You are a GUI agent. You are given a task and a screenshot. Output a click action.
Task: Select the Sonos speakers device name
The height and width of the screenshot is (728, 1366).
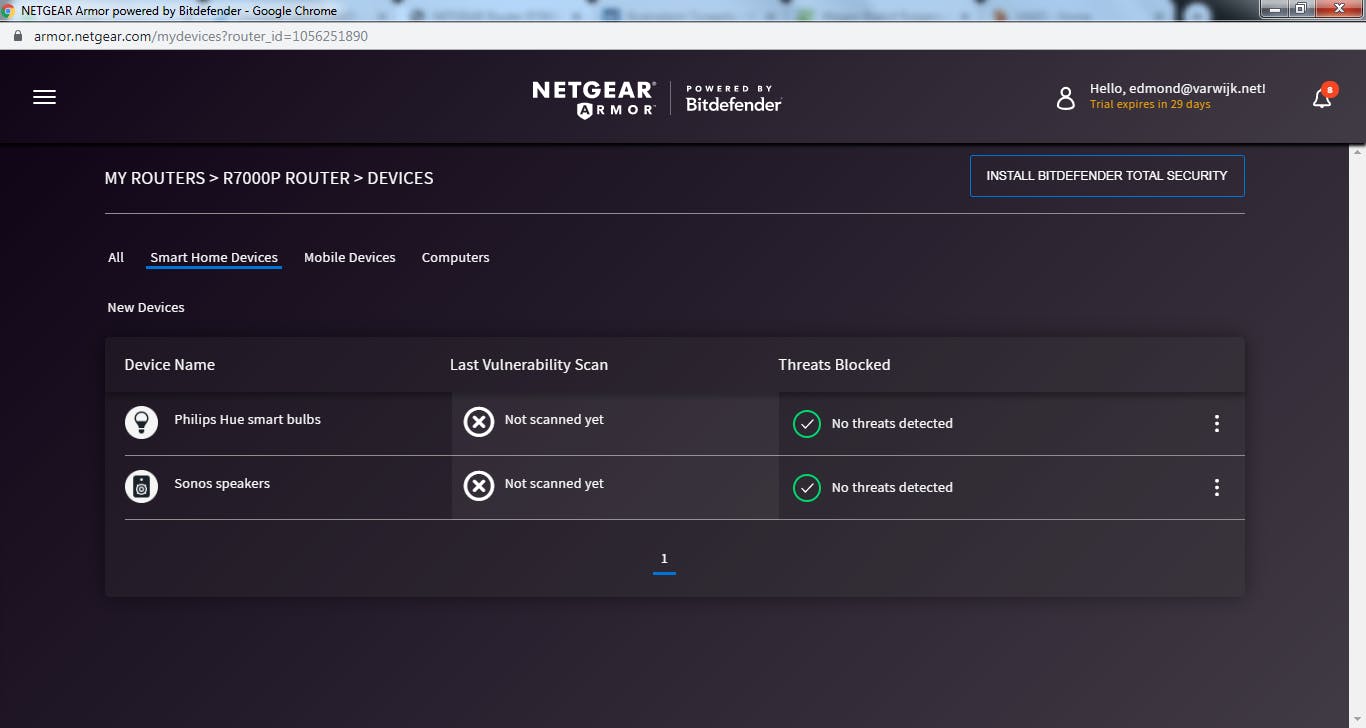pos(222,484)
